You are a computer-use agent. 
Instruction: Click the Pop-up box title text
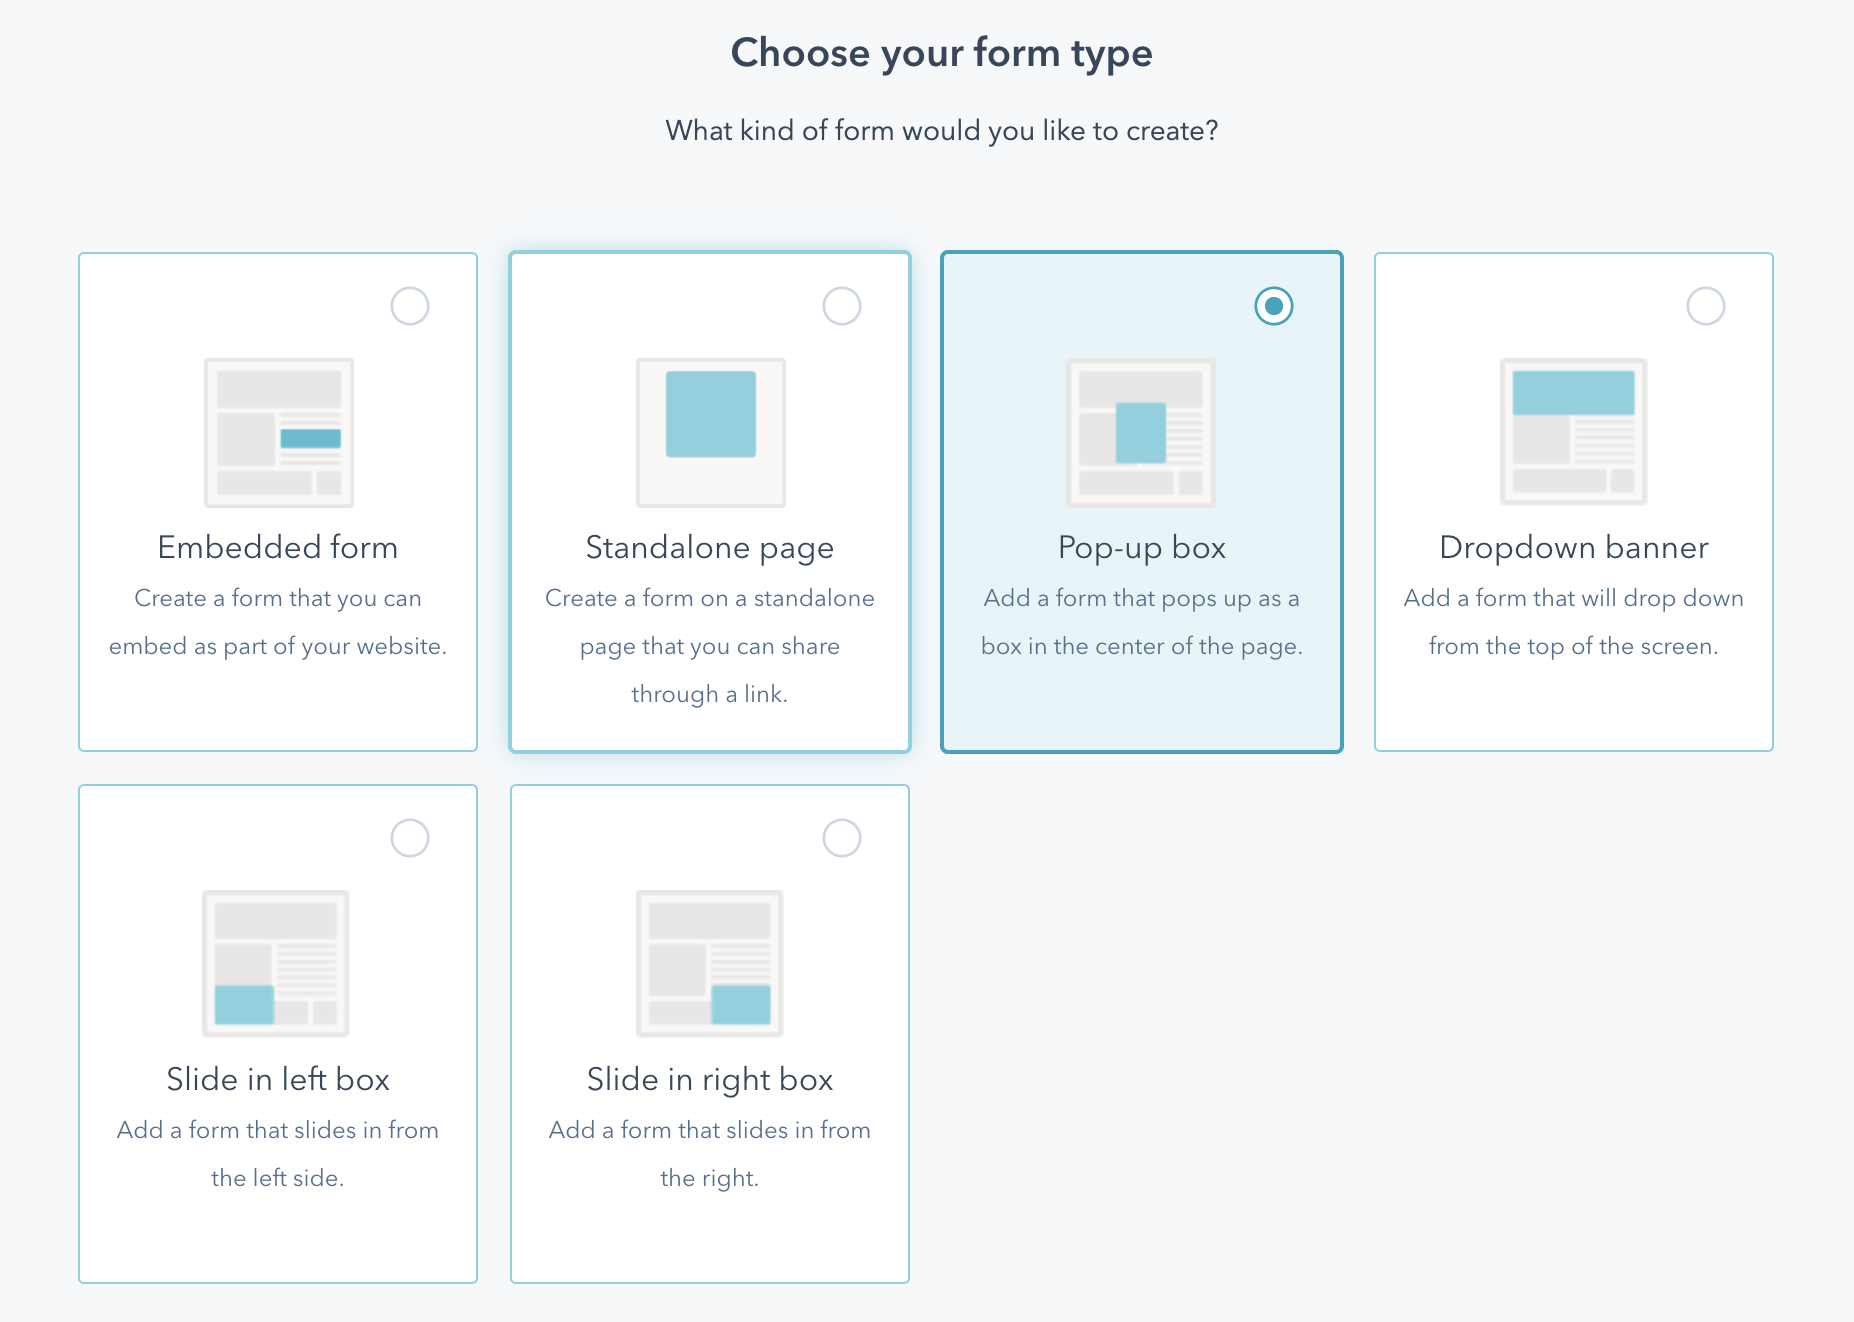click(1141, 548)
